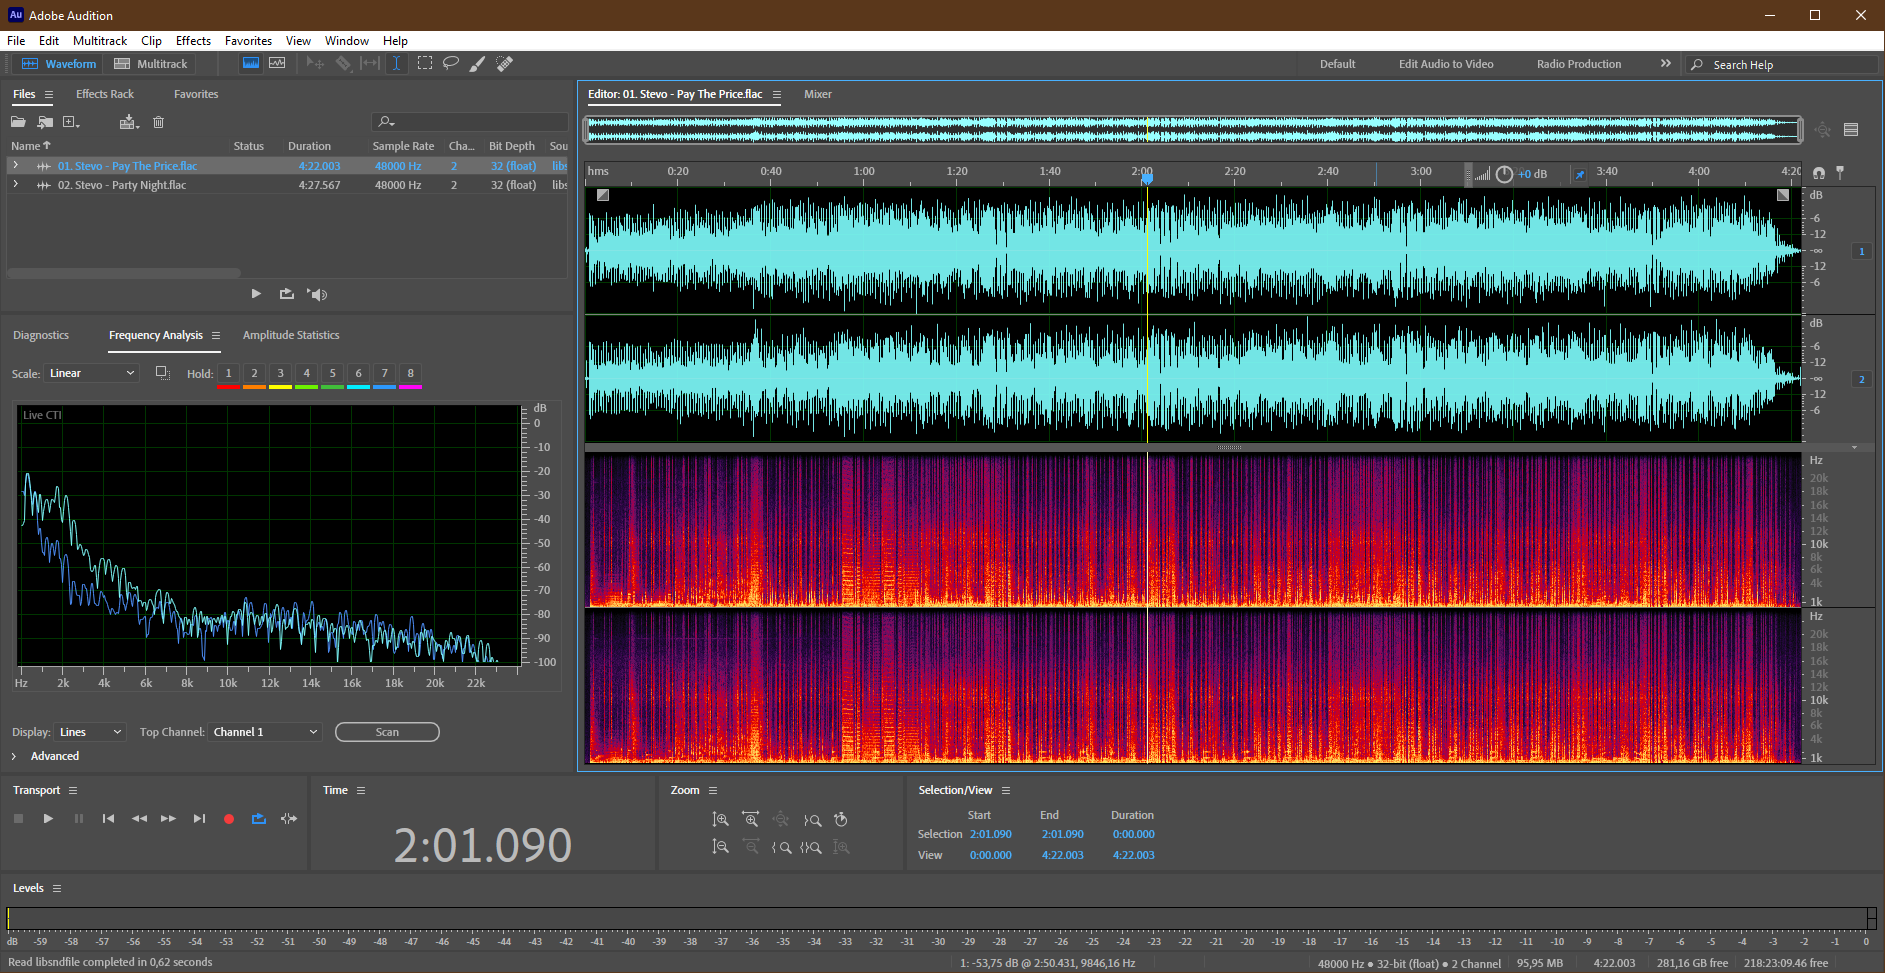
Task: Click Loop Playback in Files panel
Action: [x=287, y=294]
